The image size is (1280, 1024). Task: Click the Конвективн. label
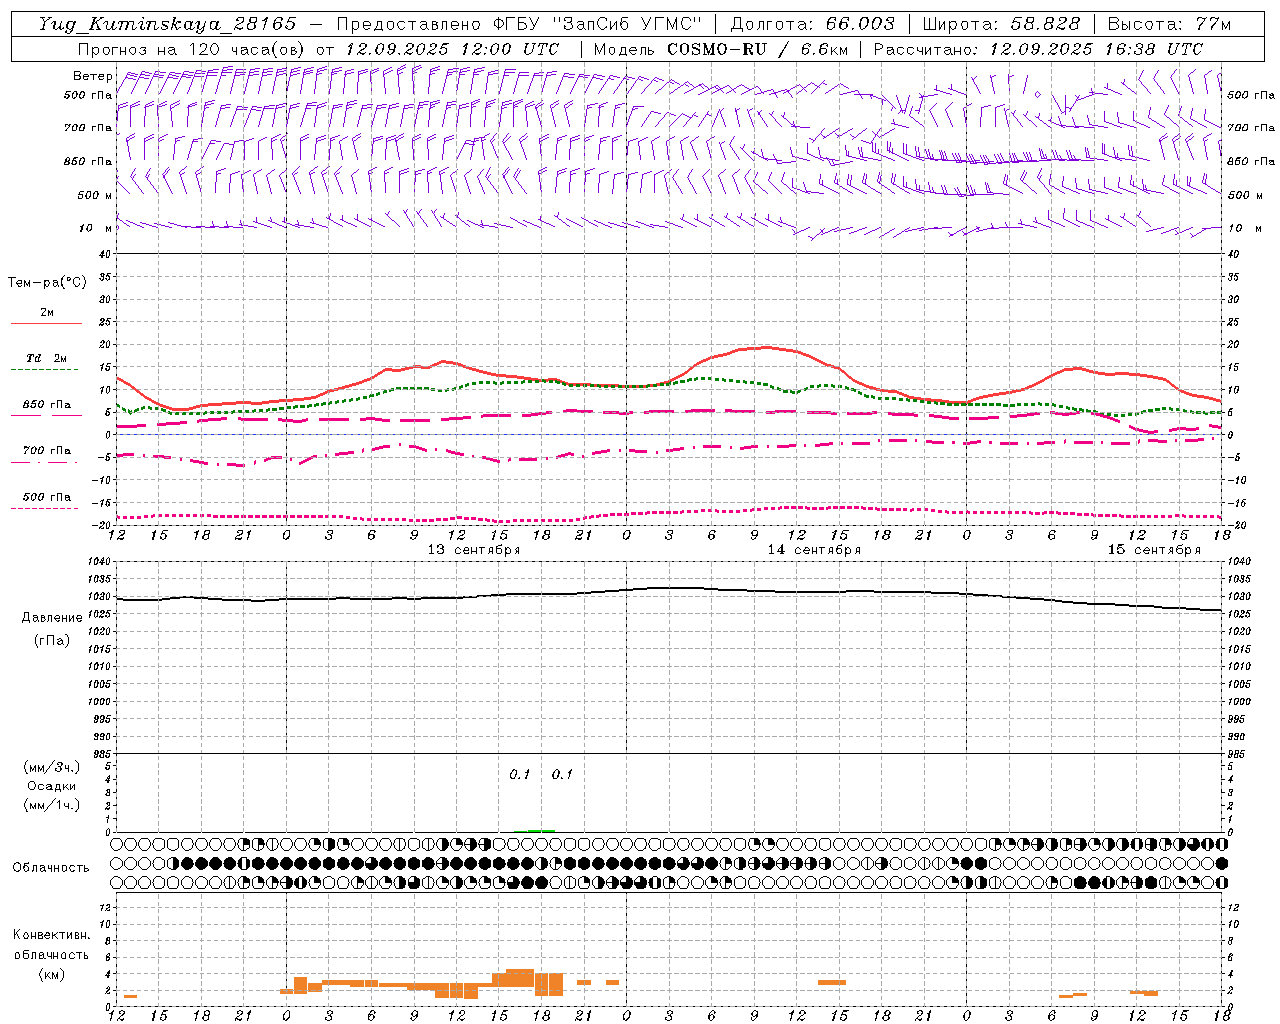pos(51,935)
